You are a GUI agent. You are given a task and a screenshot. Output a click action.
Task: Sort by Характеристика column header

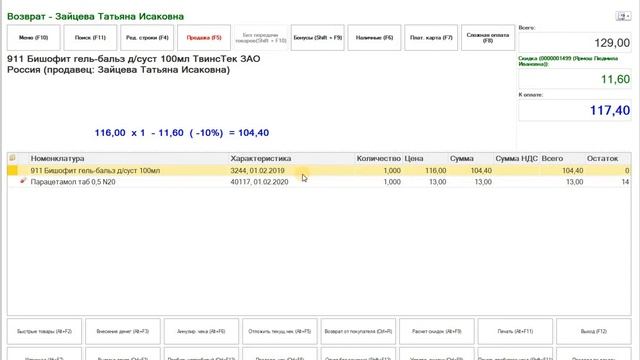(x=260, y=158)
